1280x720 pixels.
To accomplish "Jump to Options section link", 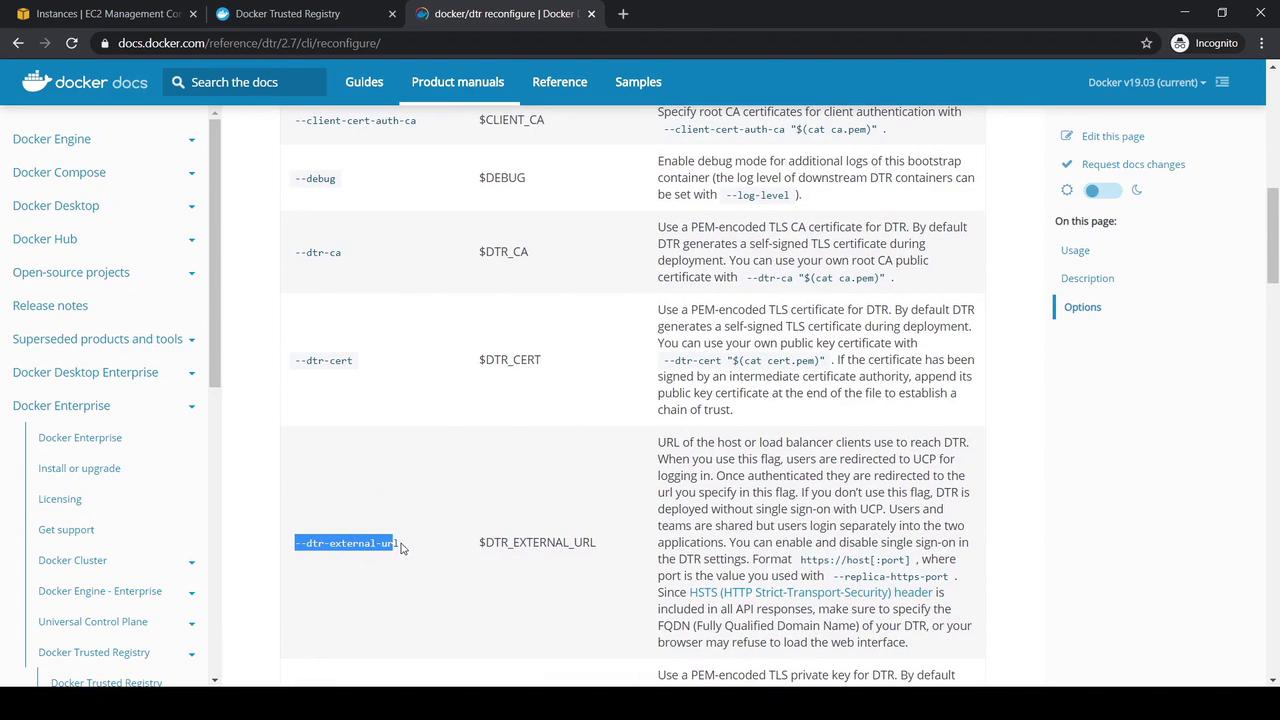I will tap(1082, 307).
